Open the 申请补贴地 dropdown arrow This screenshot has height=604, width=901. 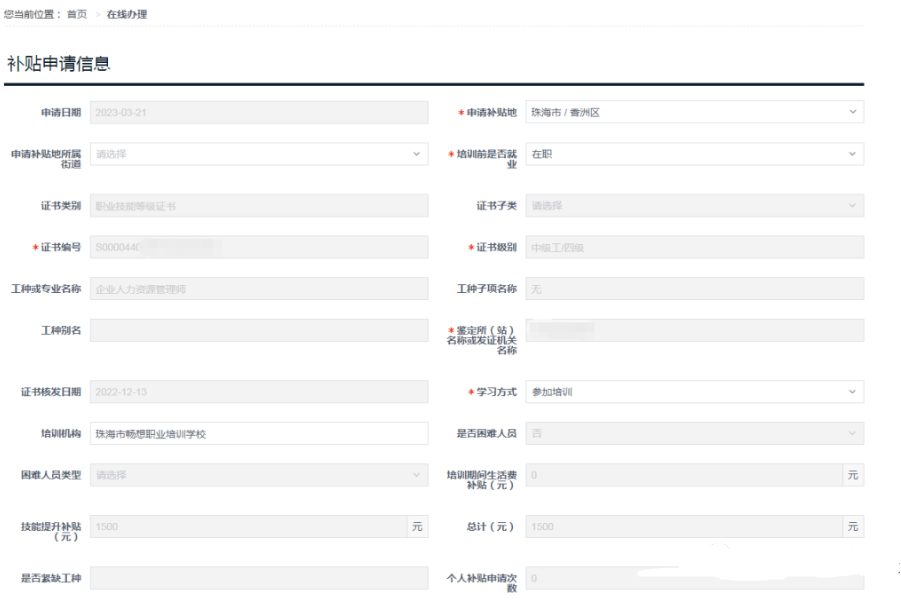(852, 112)
